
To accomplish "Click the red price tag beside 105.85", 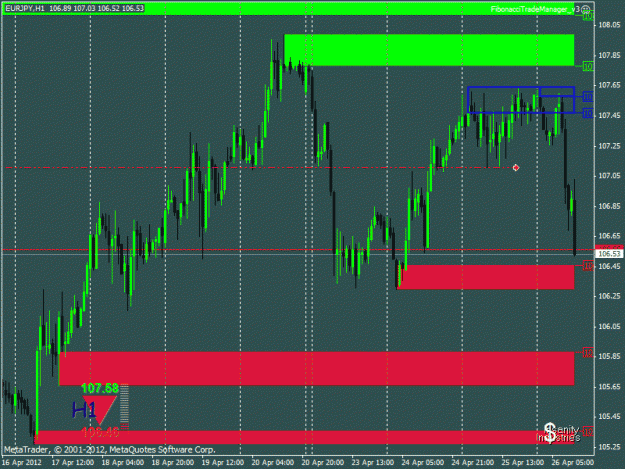I will coord(588,352).
